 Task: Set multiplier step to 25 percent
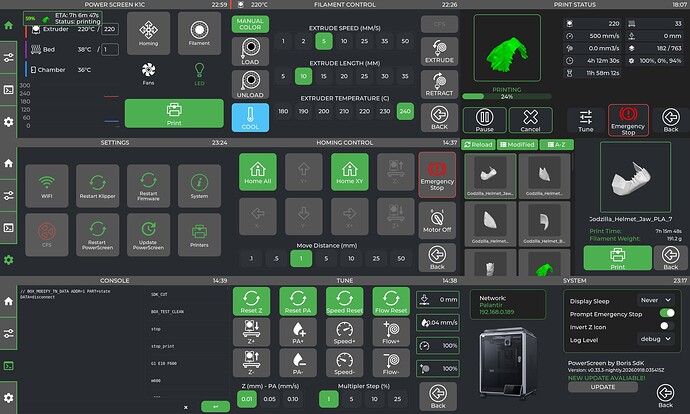click(x=397, y=399)
